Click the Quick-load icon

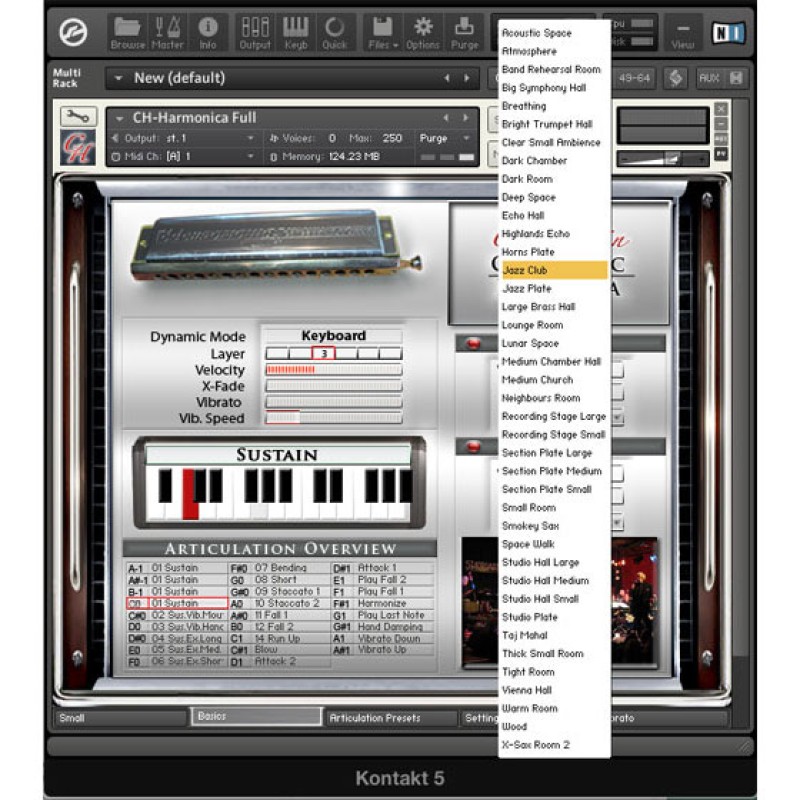tap(335, 31)
